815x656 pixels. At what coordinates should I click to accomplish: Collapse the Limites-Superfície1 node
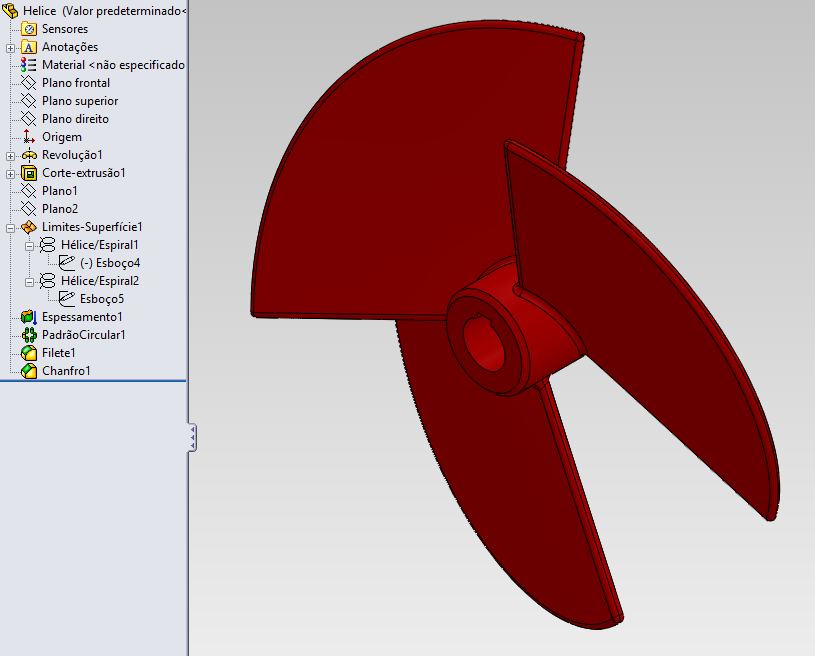point(10,228)
